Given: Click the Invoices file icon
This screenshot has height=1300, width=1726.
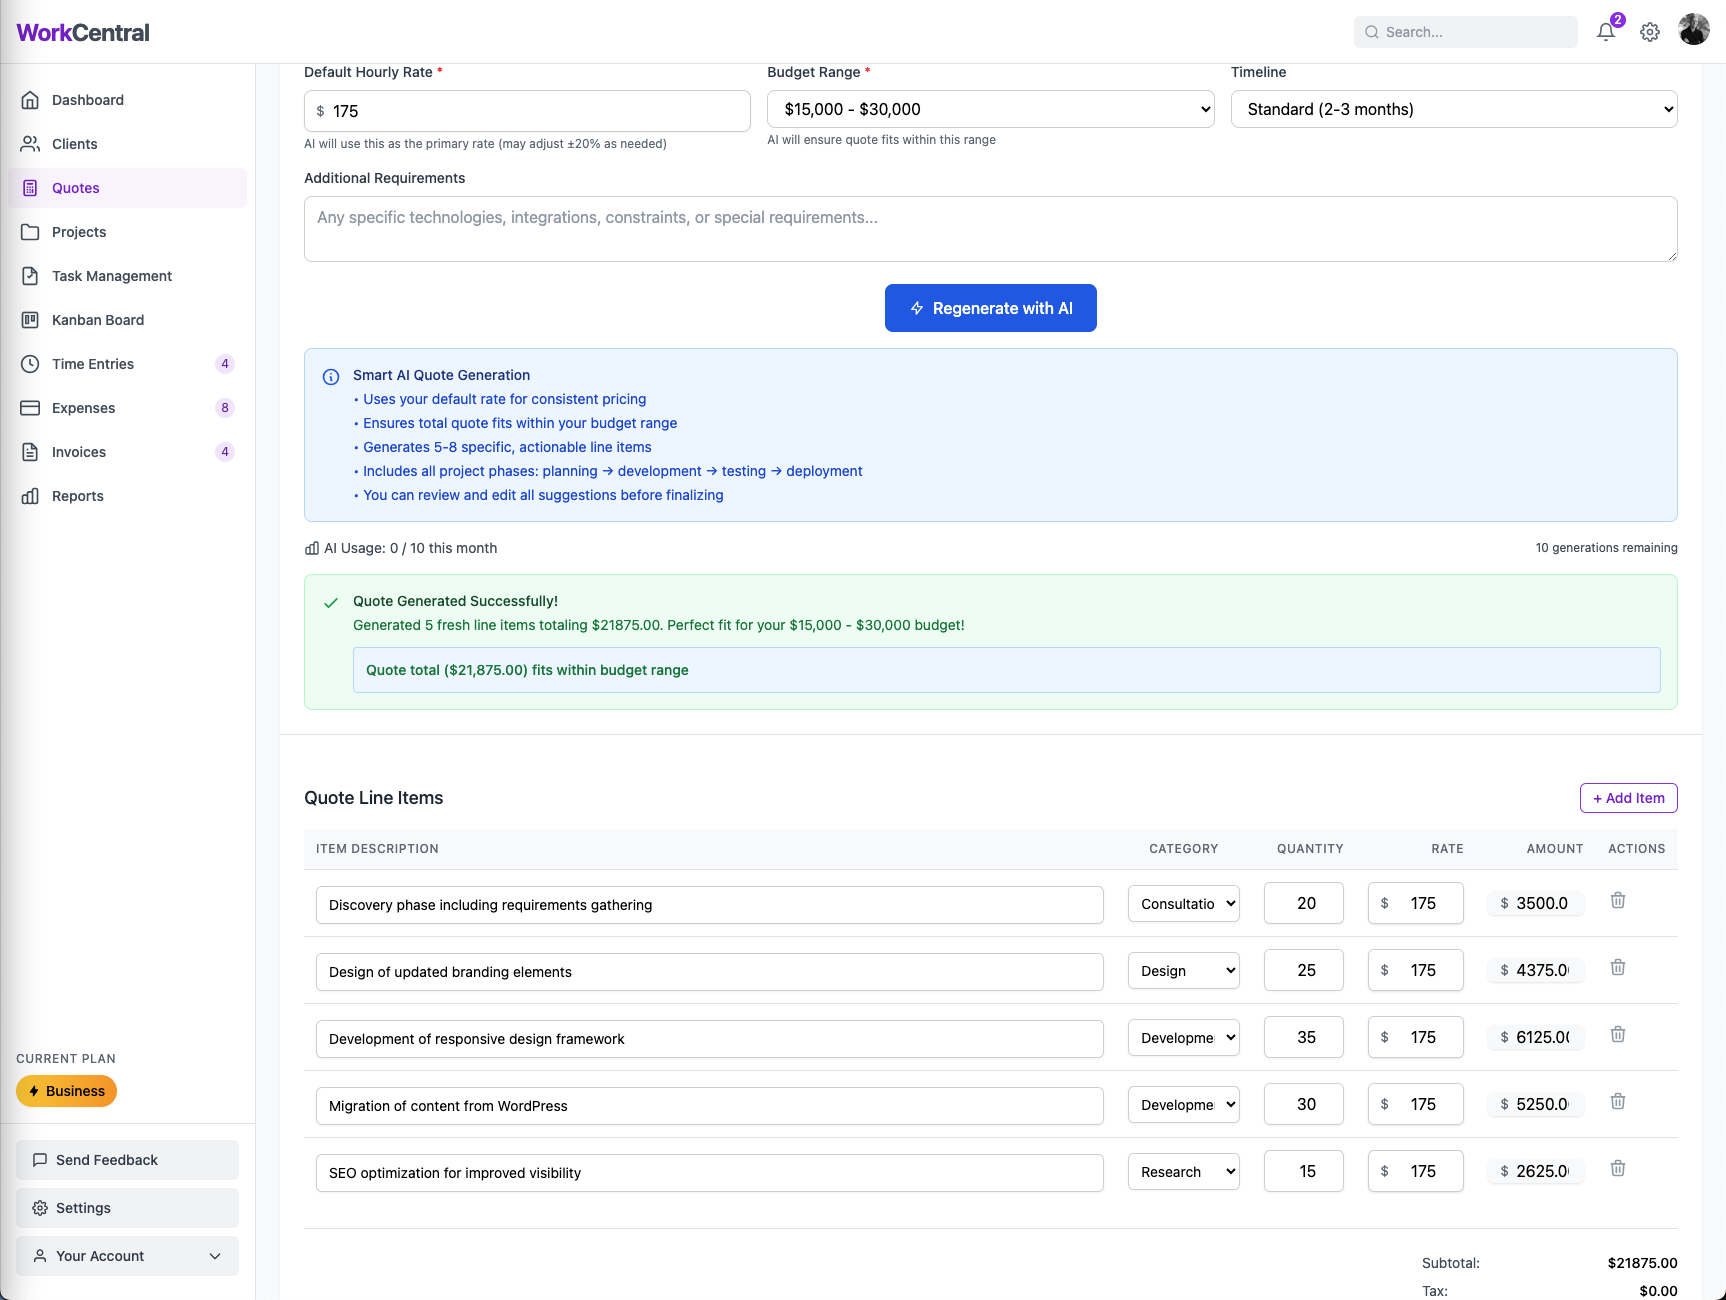Looking at the screenshot, I should click(x=30, y=452).
